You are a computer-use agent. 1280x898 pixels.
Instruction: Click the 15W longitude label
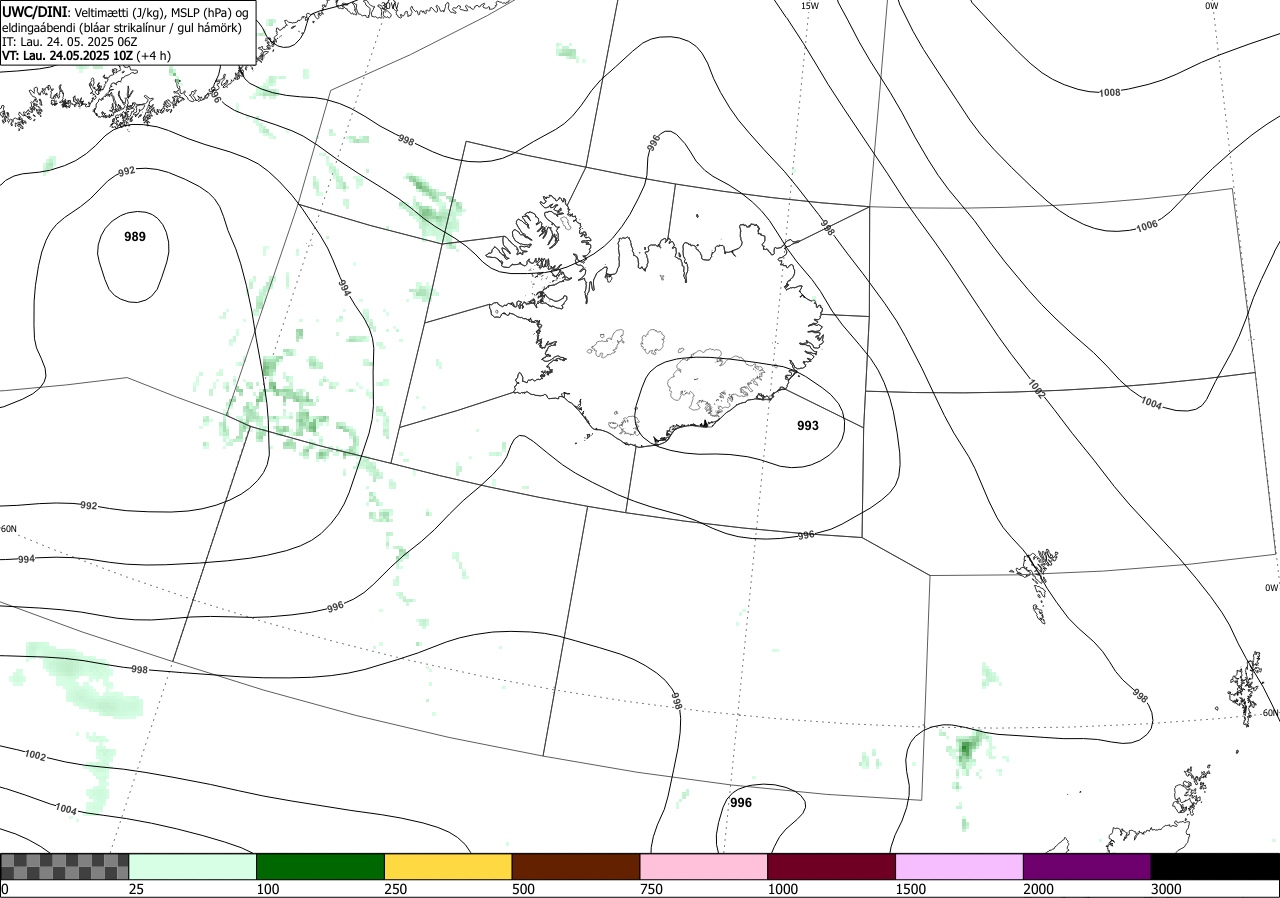(x=810, y=6)
